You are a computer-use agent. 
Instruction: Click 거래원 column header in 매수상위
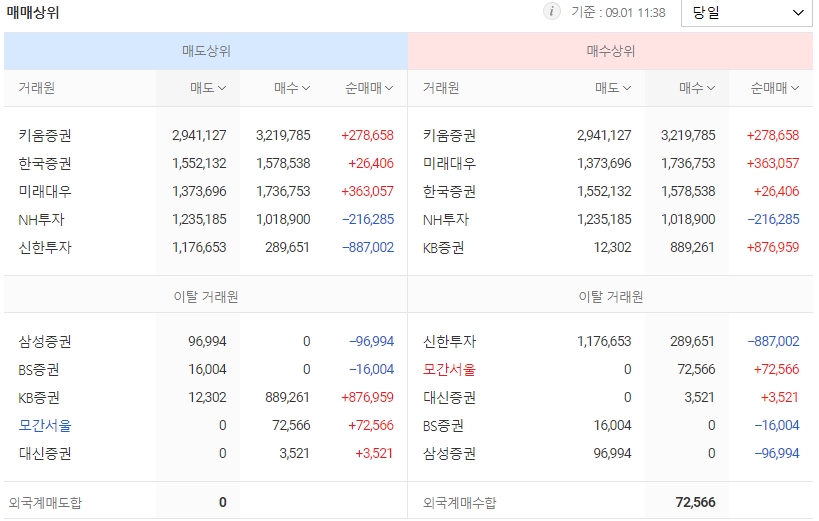coord(441,88)
